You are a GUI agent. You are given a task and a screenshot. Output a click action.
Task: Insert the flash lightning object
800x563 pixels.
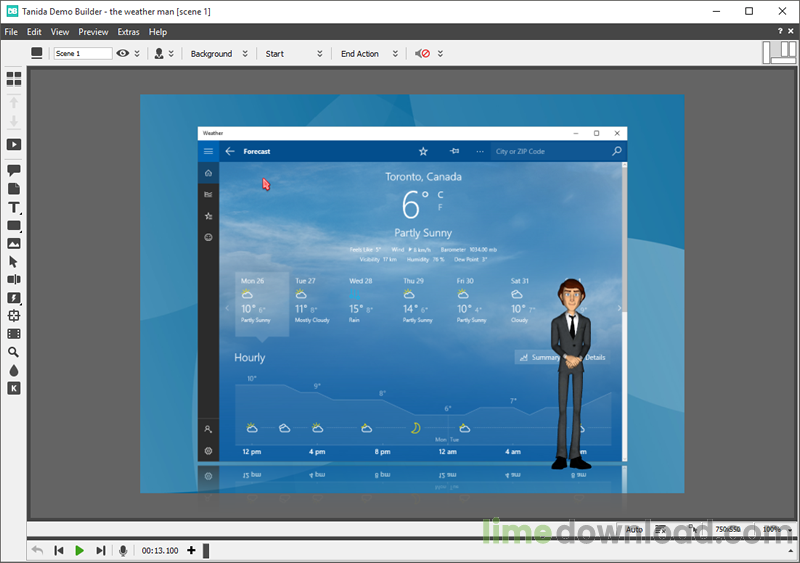click(14, 298)
